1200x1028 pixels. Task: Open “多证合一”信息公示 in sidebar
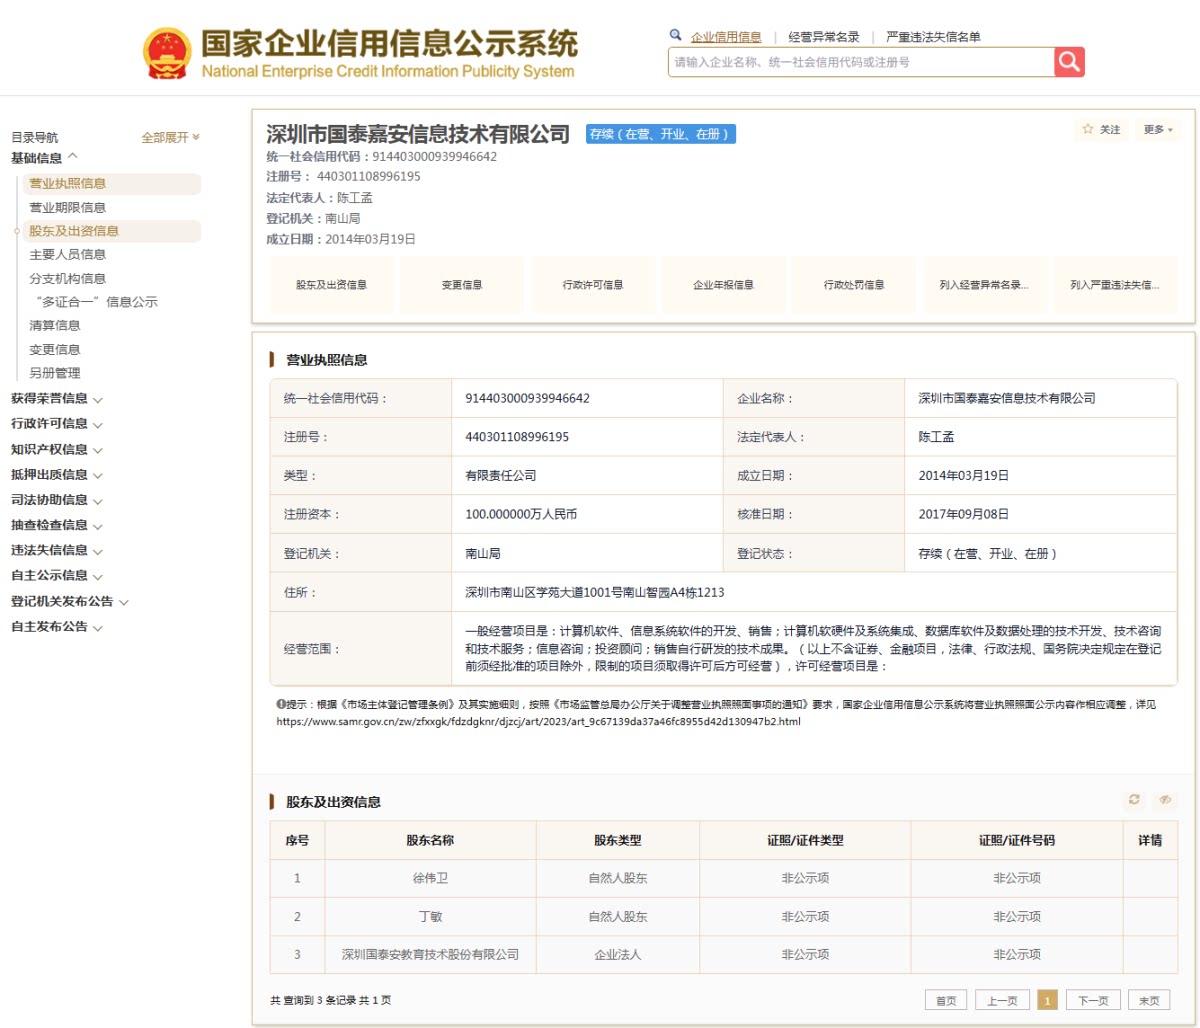[x=96, y=302]
